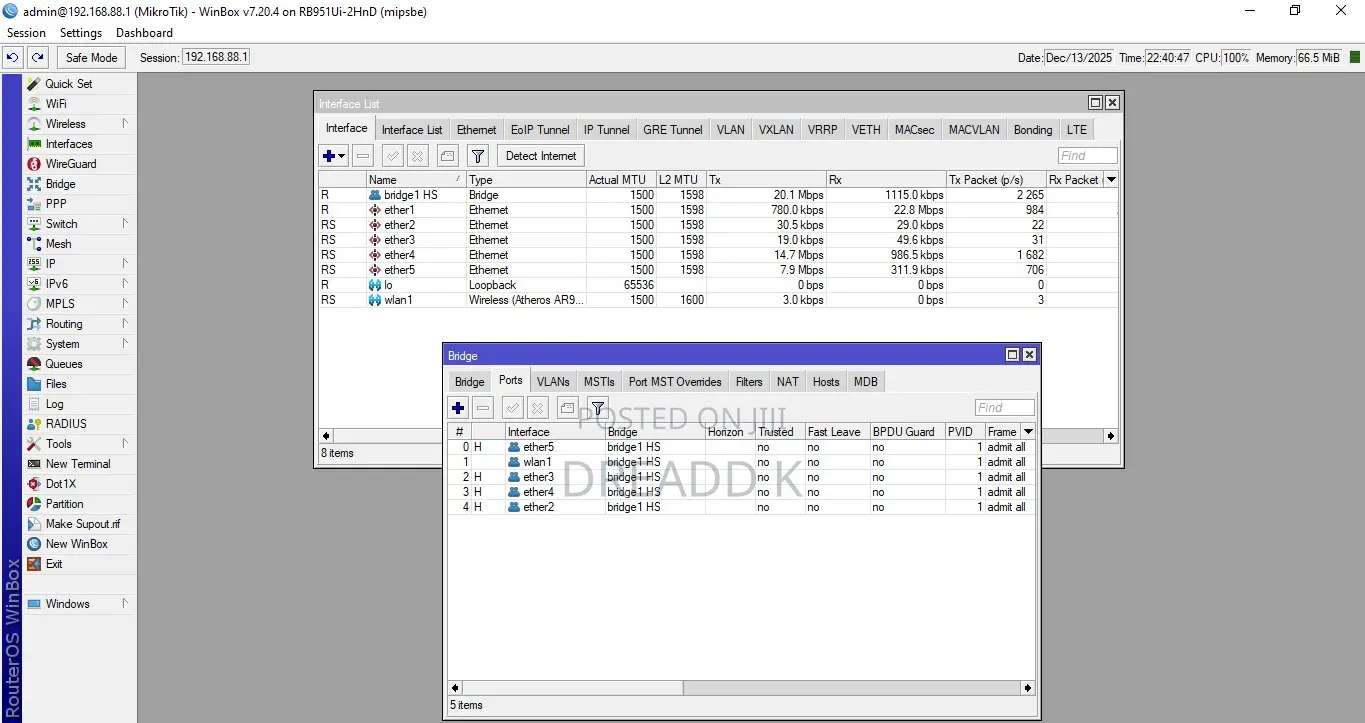Image resolution: width=1365 pixels, height=723 pixels.
Task: Expand the IPv6 submenu
Action: pos(125,284)
